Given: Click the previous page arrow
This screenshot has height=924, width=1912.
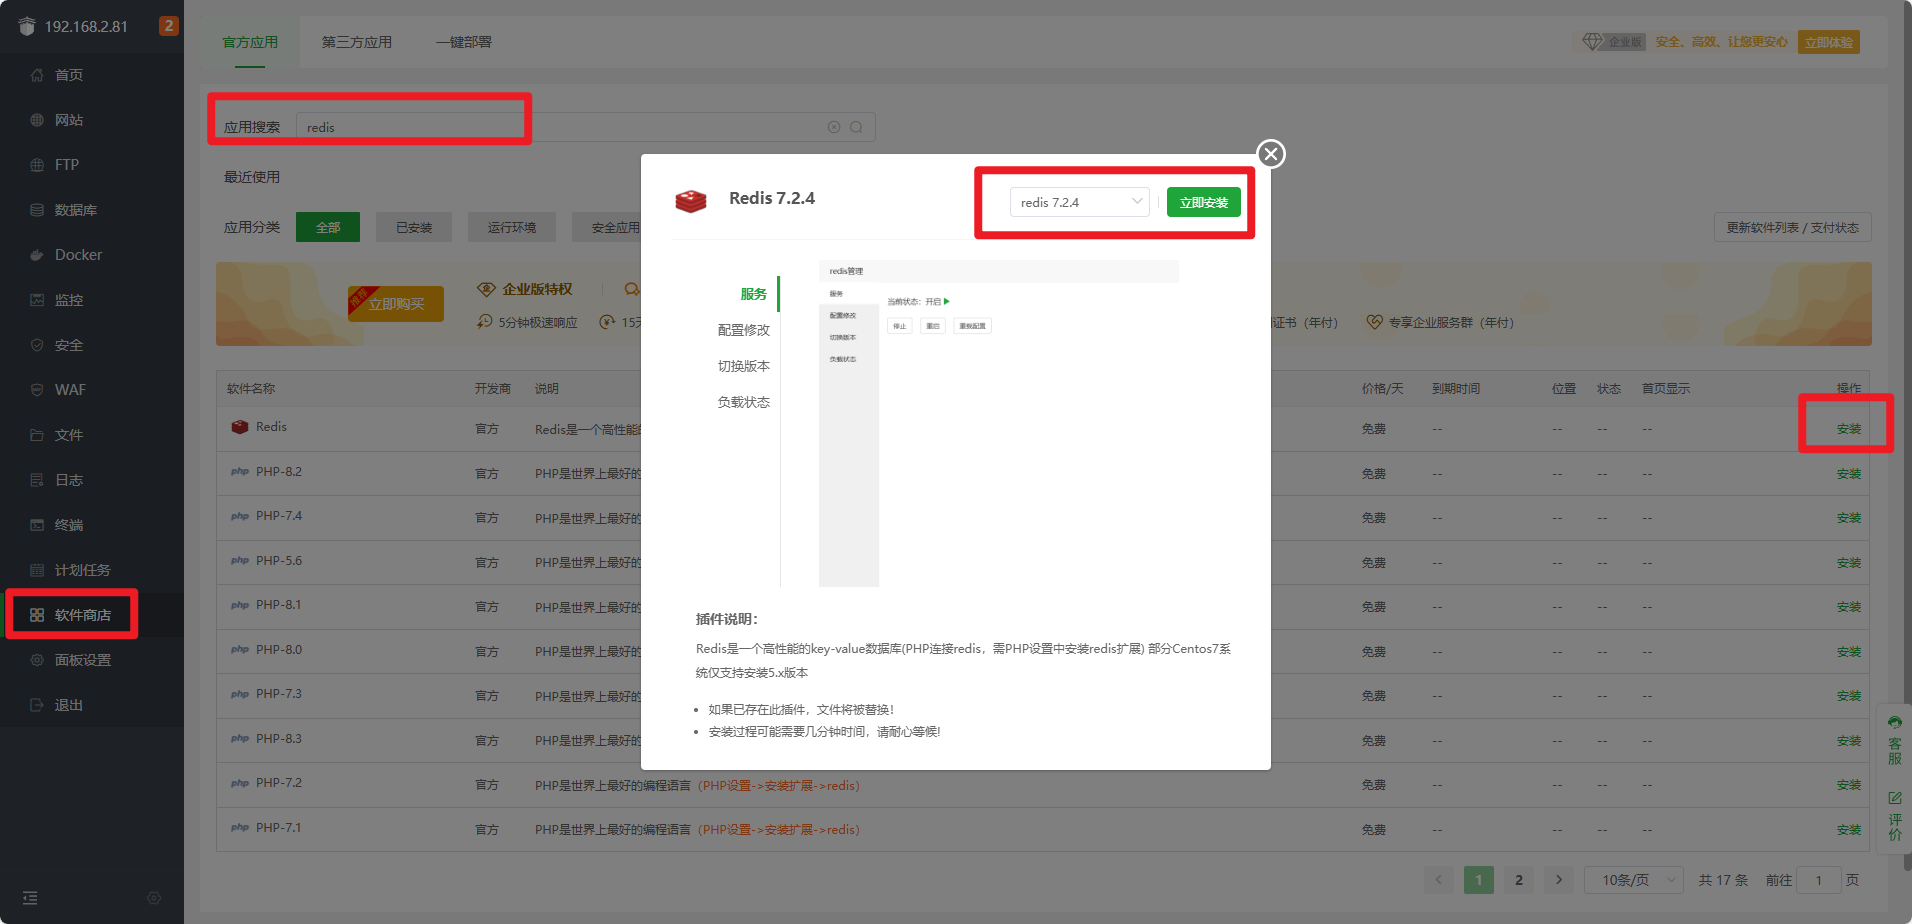Looking at the screenshot, I should (1439, 880).
